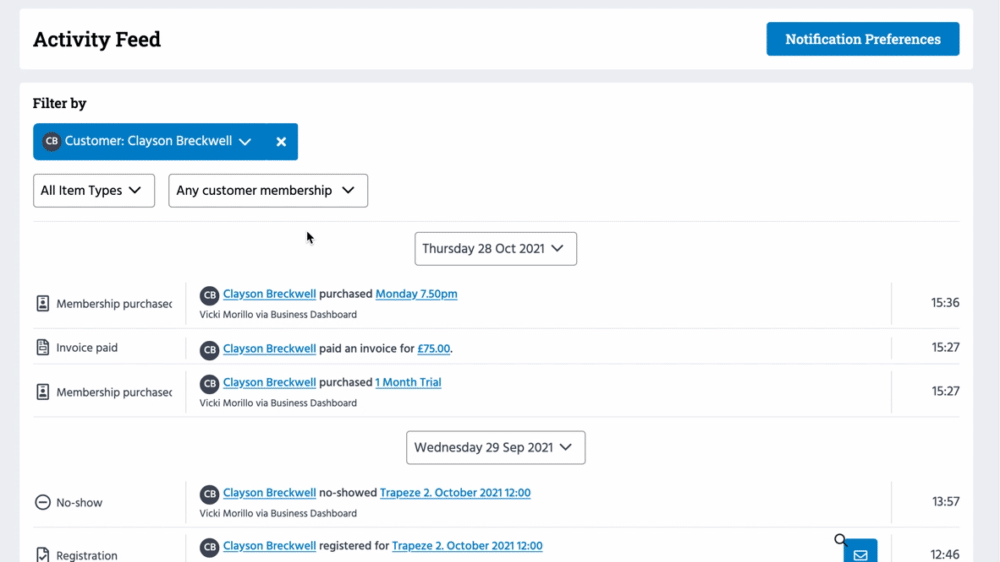The image size is (1000, 562).
Task: Expand the Thursday 28 Oct 2021 date picker
Action: 495,249
